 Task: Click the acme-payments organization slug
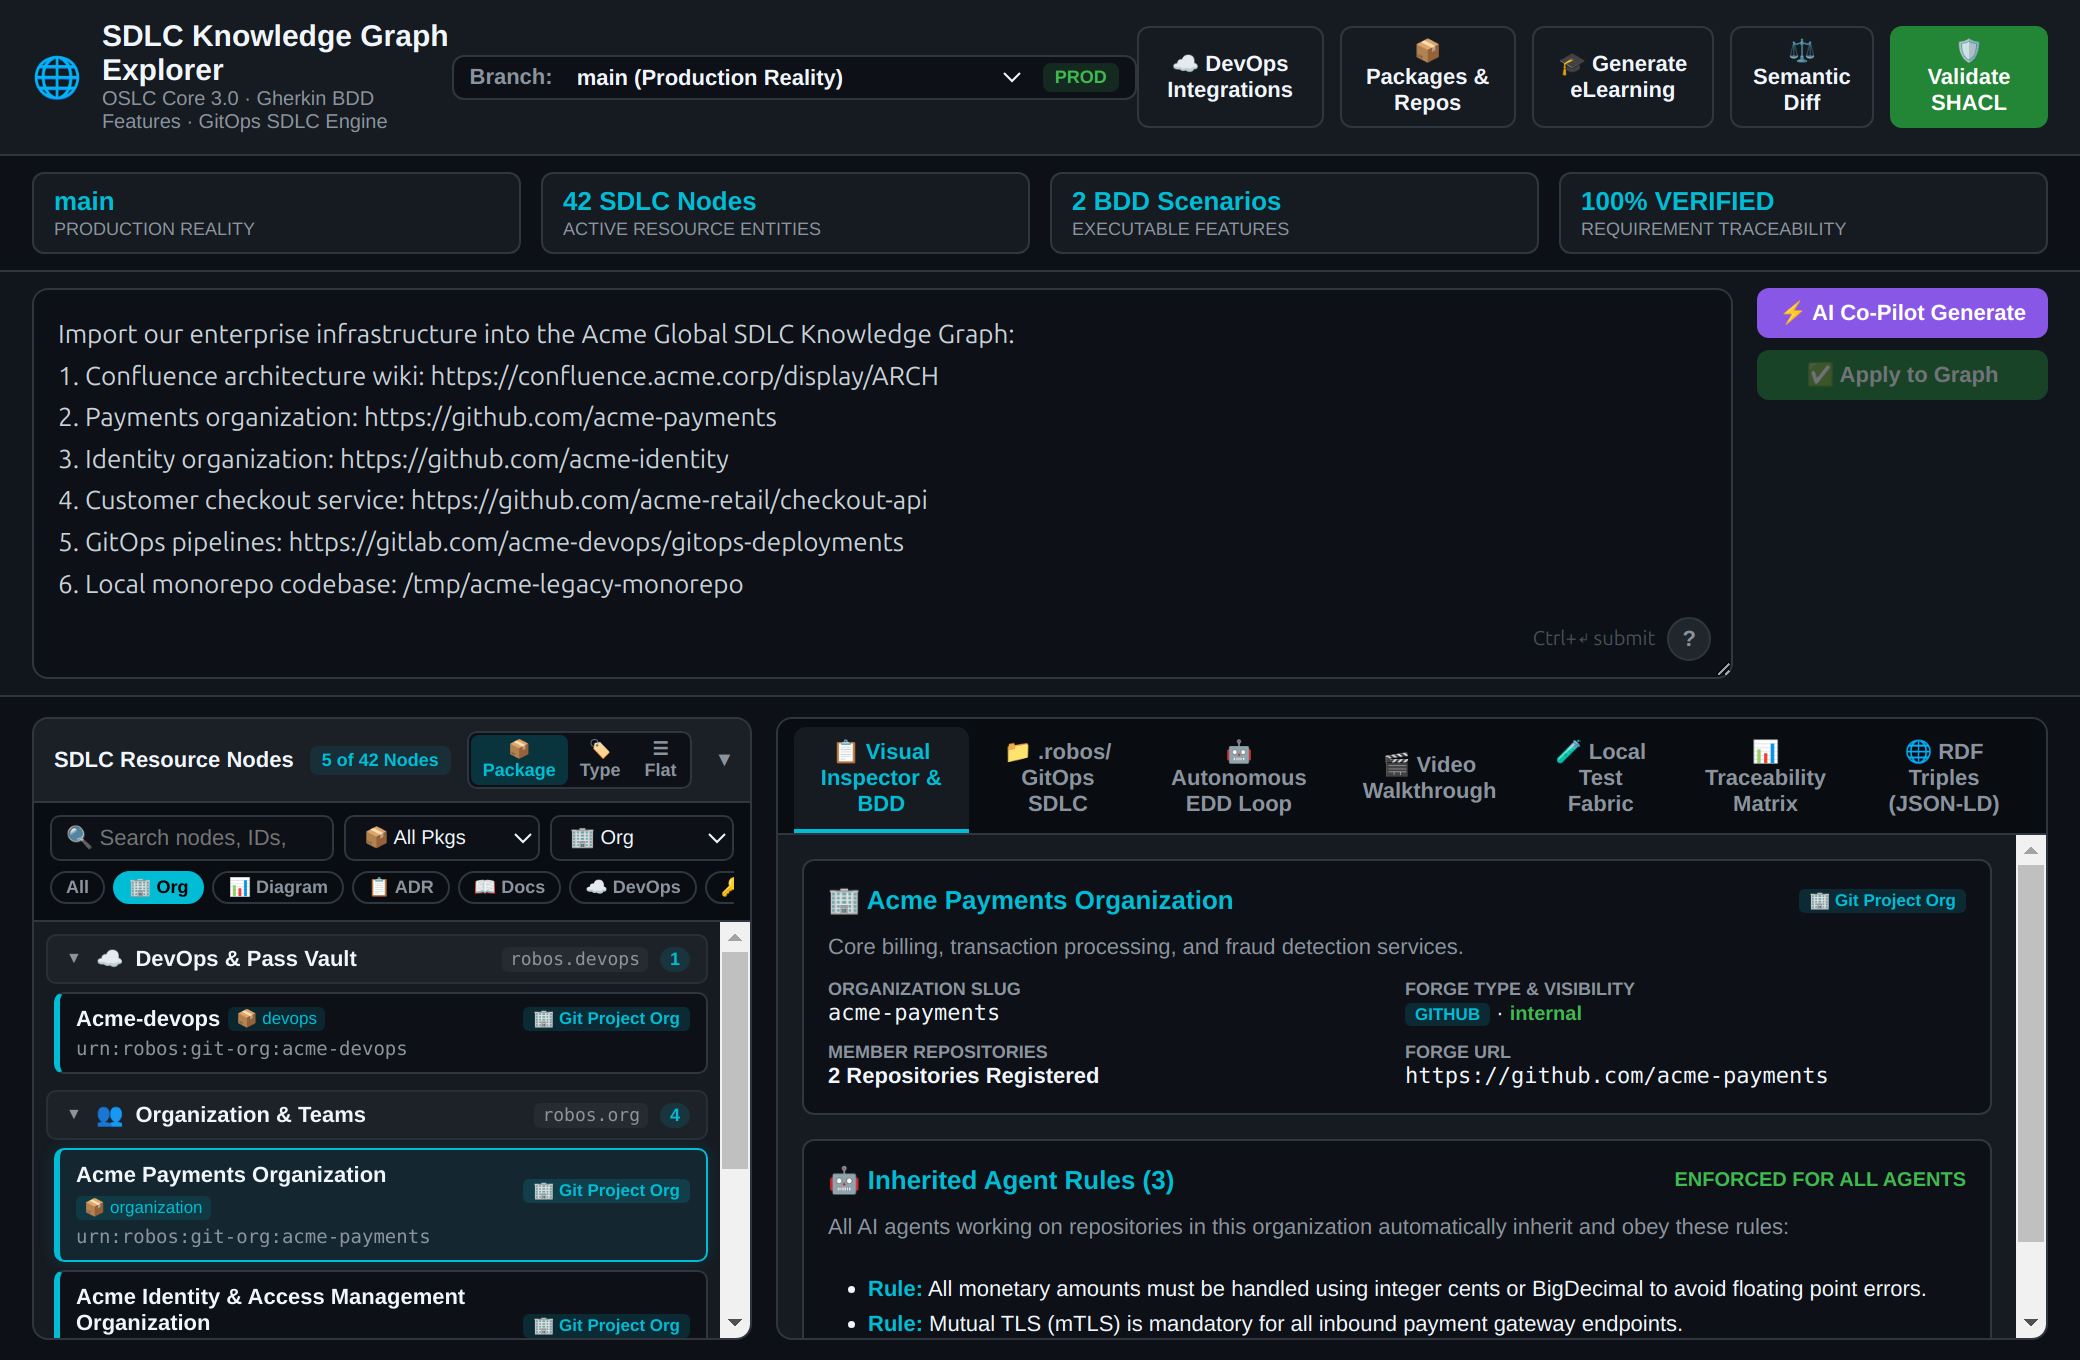click(x=913, y=1013)
